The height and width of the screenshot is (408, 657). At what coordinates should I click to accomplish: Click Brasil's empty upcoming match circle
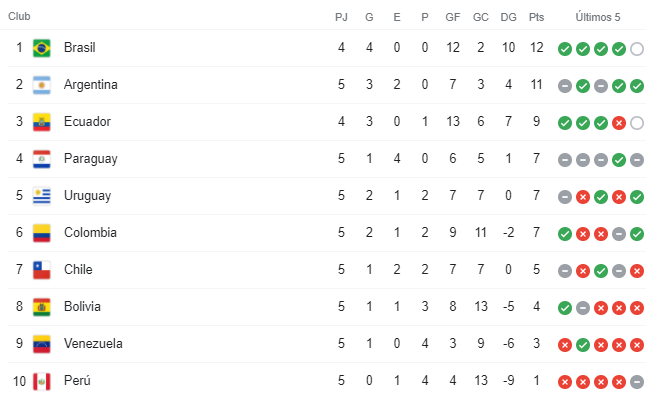[637, 48]
